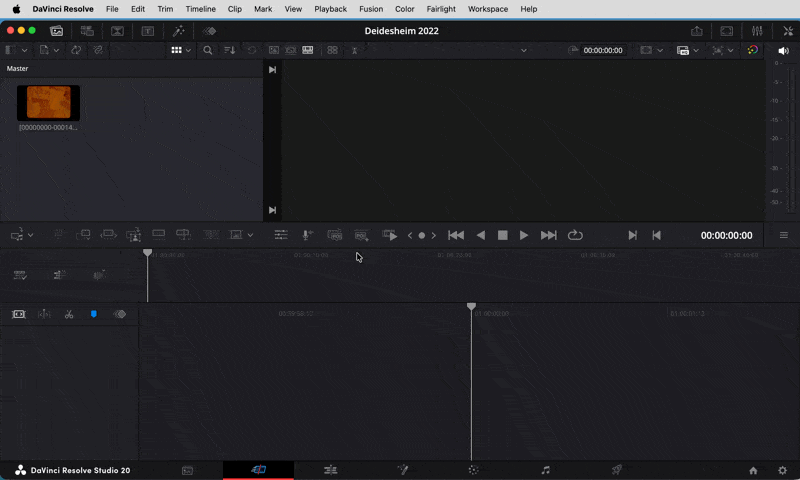Open the audio Mixer panel
The height and width of the screenshot is (480, 800).
tap(757, 31)
